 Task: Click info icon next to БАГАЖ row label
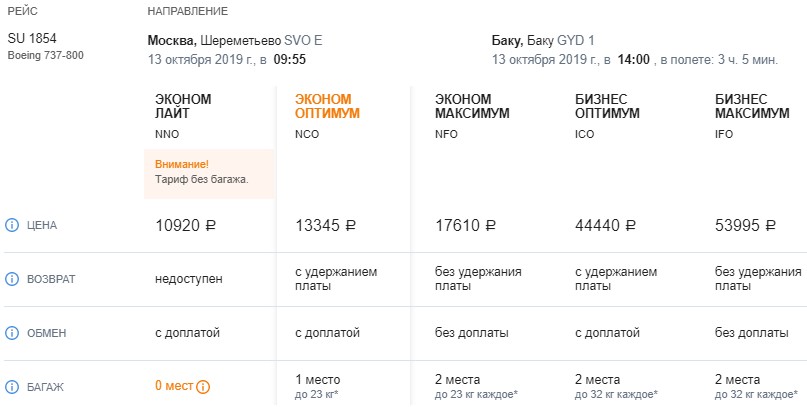pos(12,386)
